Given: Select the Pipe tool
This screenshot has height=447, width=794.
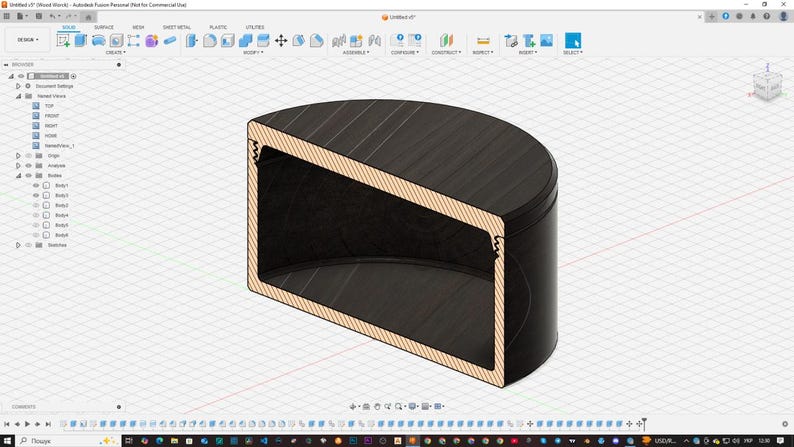Looking at the screenshot, I should point(170,40).
